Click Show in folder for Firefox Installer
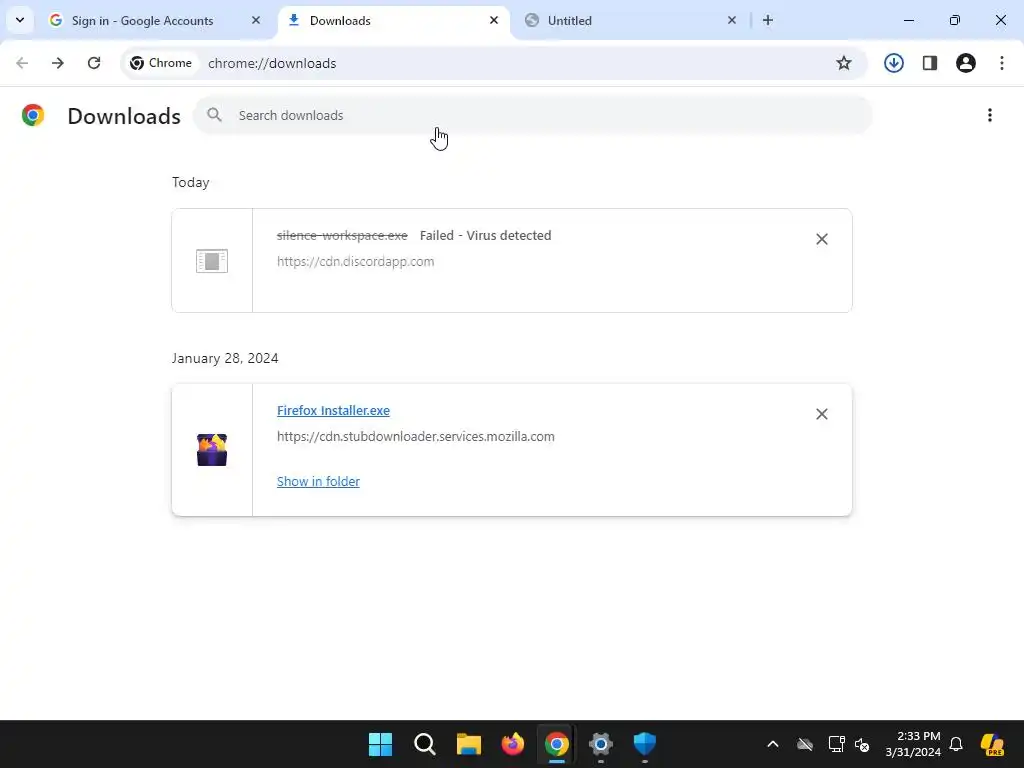1024x768 pixels. click(x=318, y=481)
